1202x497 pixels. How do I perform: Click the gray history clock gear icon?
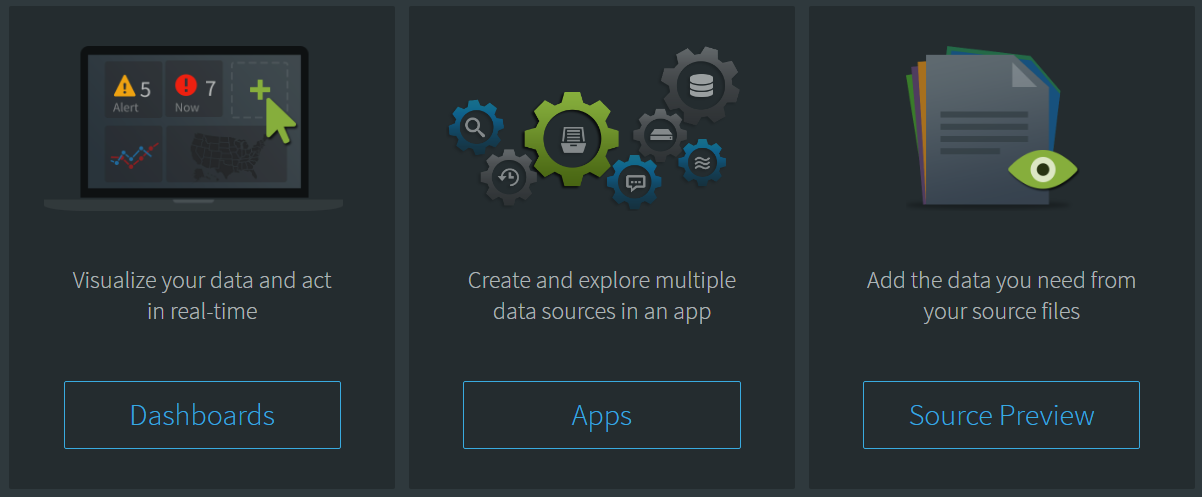(x=509, y=178)
